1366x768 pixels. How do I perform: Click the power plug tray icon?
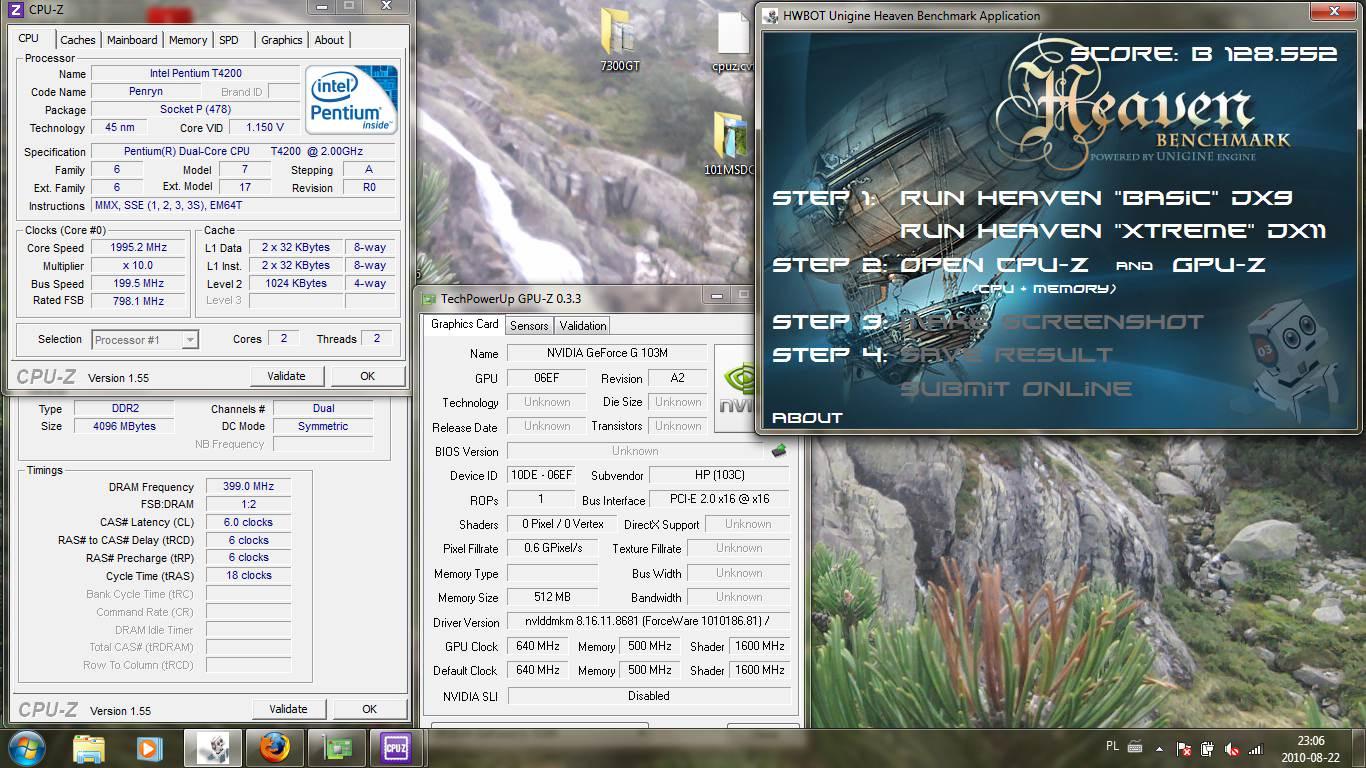click(x=1208, y=748)
